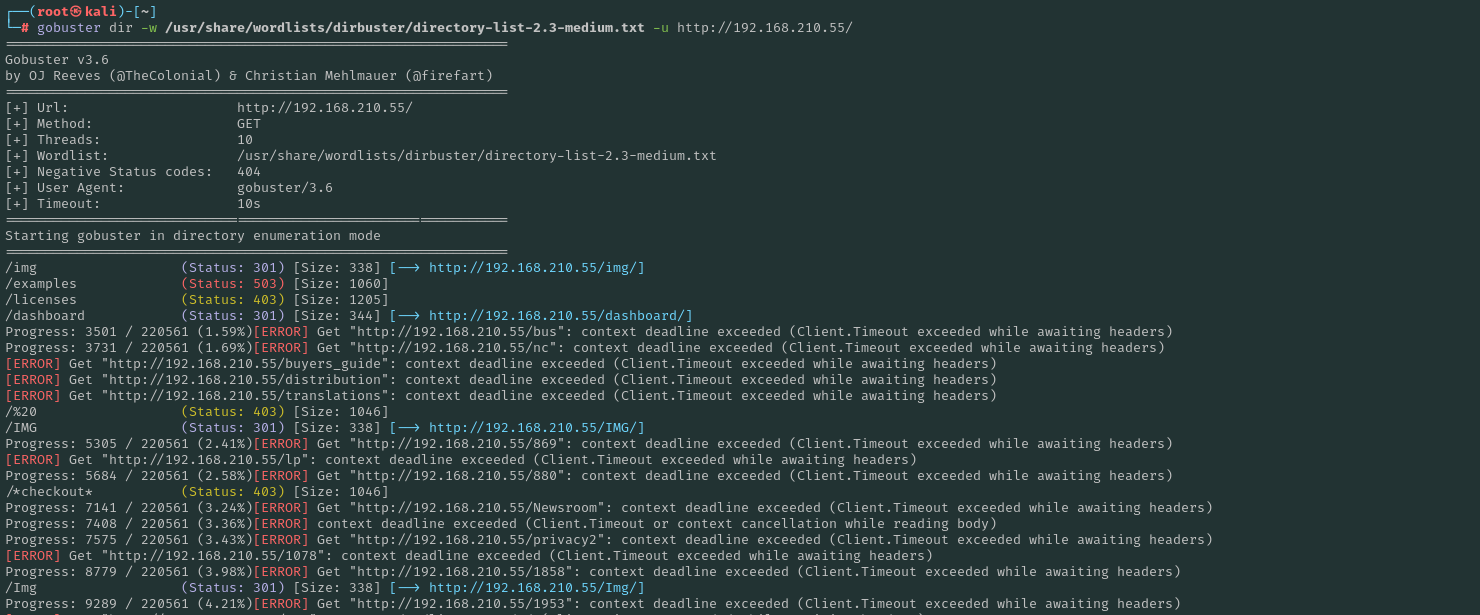Click the URL value beside the Url label

coord(324,108)
